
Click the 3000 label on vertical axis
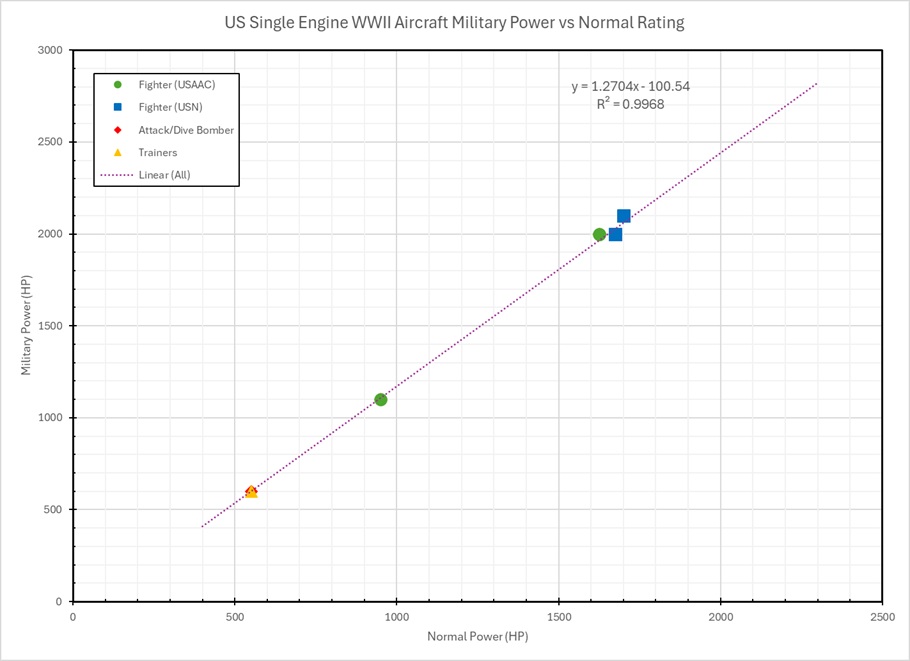pos(50,51)
